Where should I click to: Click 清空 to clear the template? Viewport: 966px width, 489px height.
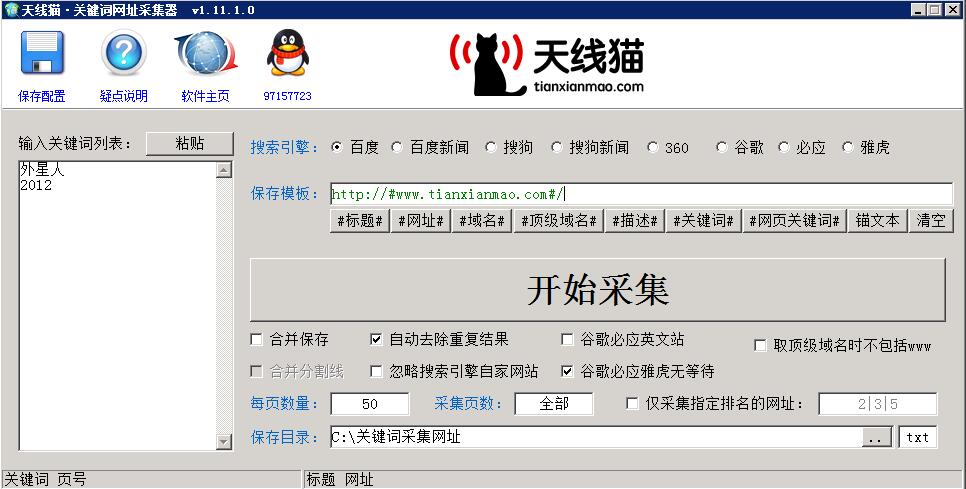tap(931, 220)
